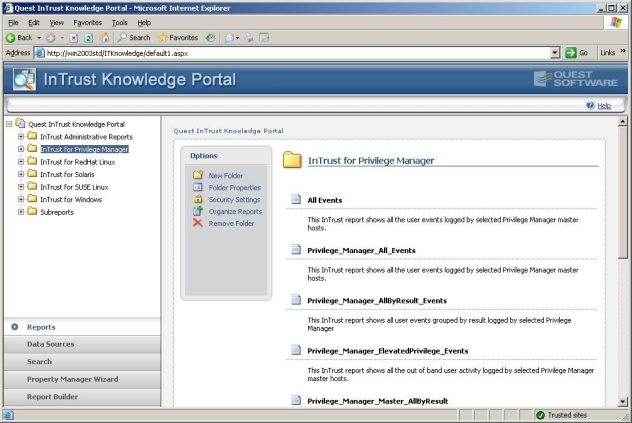Open the Folder Properties link

(235, 188)
